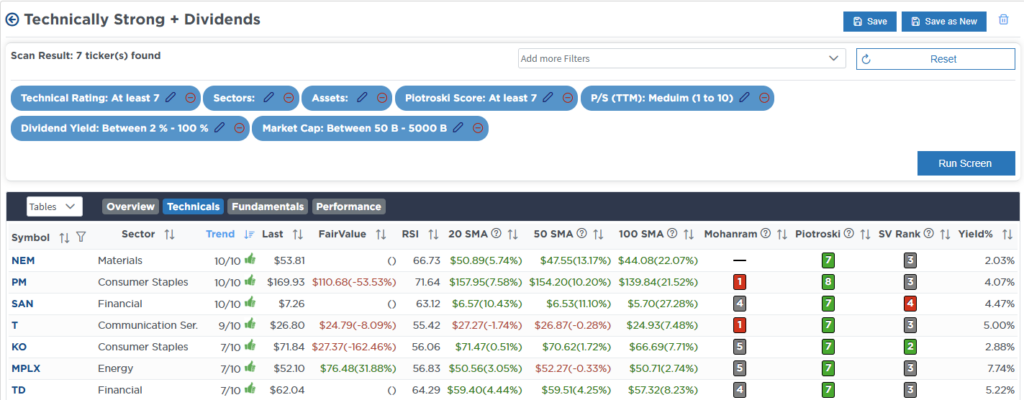This screenshot has height=400, width=1024.
Task: Click the red SV Rank 4 badge for SAN
Action: 910,305
